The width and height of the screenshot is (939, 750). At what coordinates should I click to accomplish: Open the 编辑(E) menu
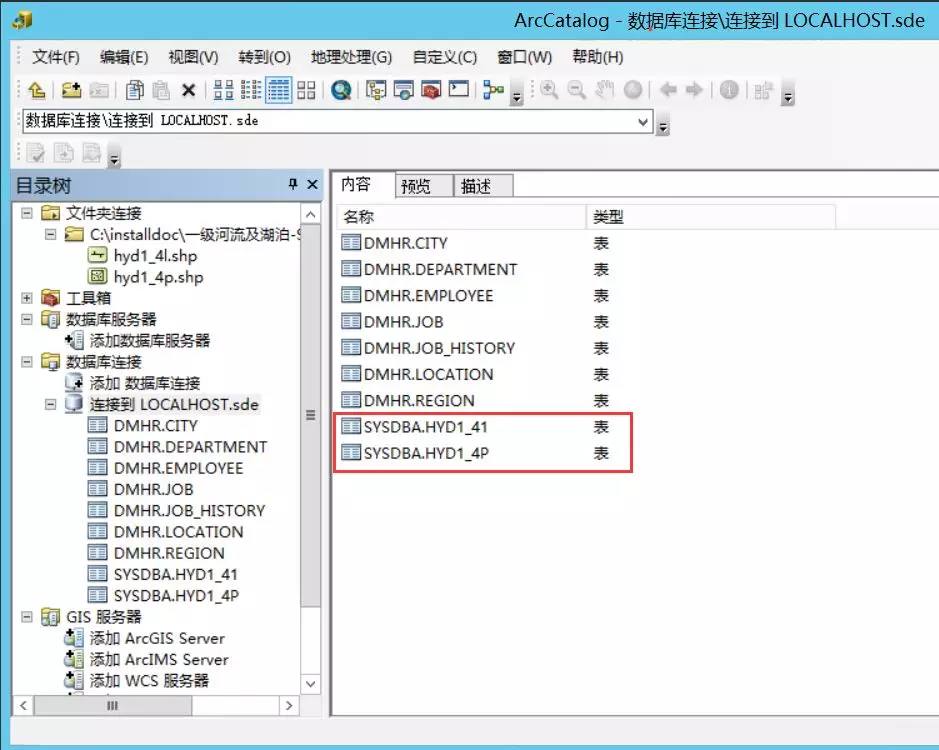[124, 57]
